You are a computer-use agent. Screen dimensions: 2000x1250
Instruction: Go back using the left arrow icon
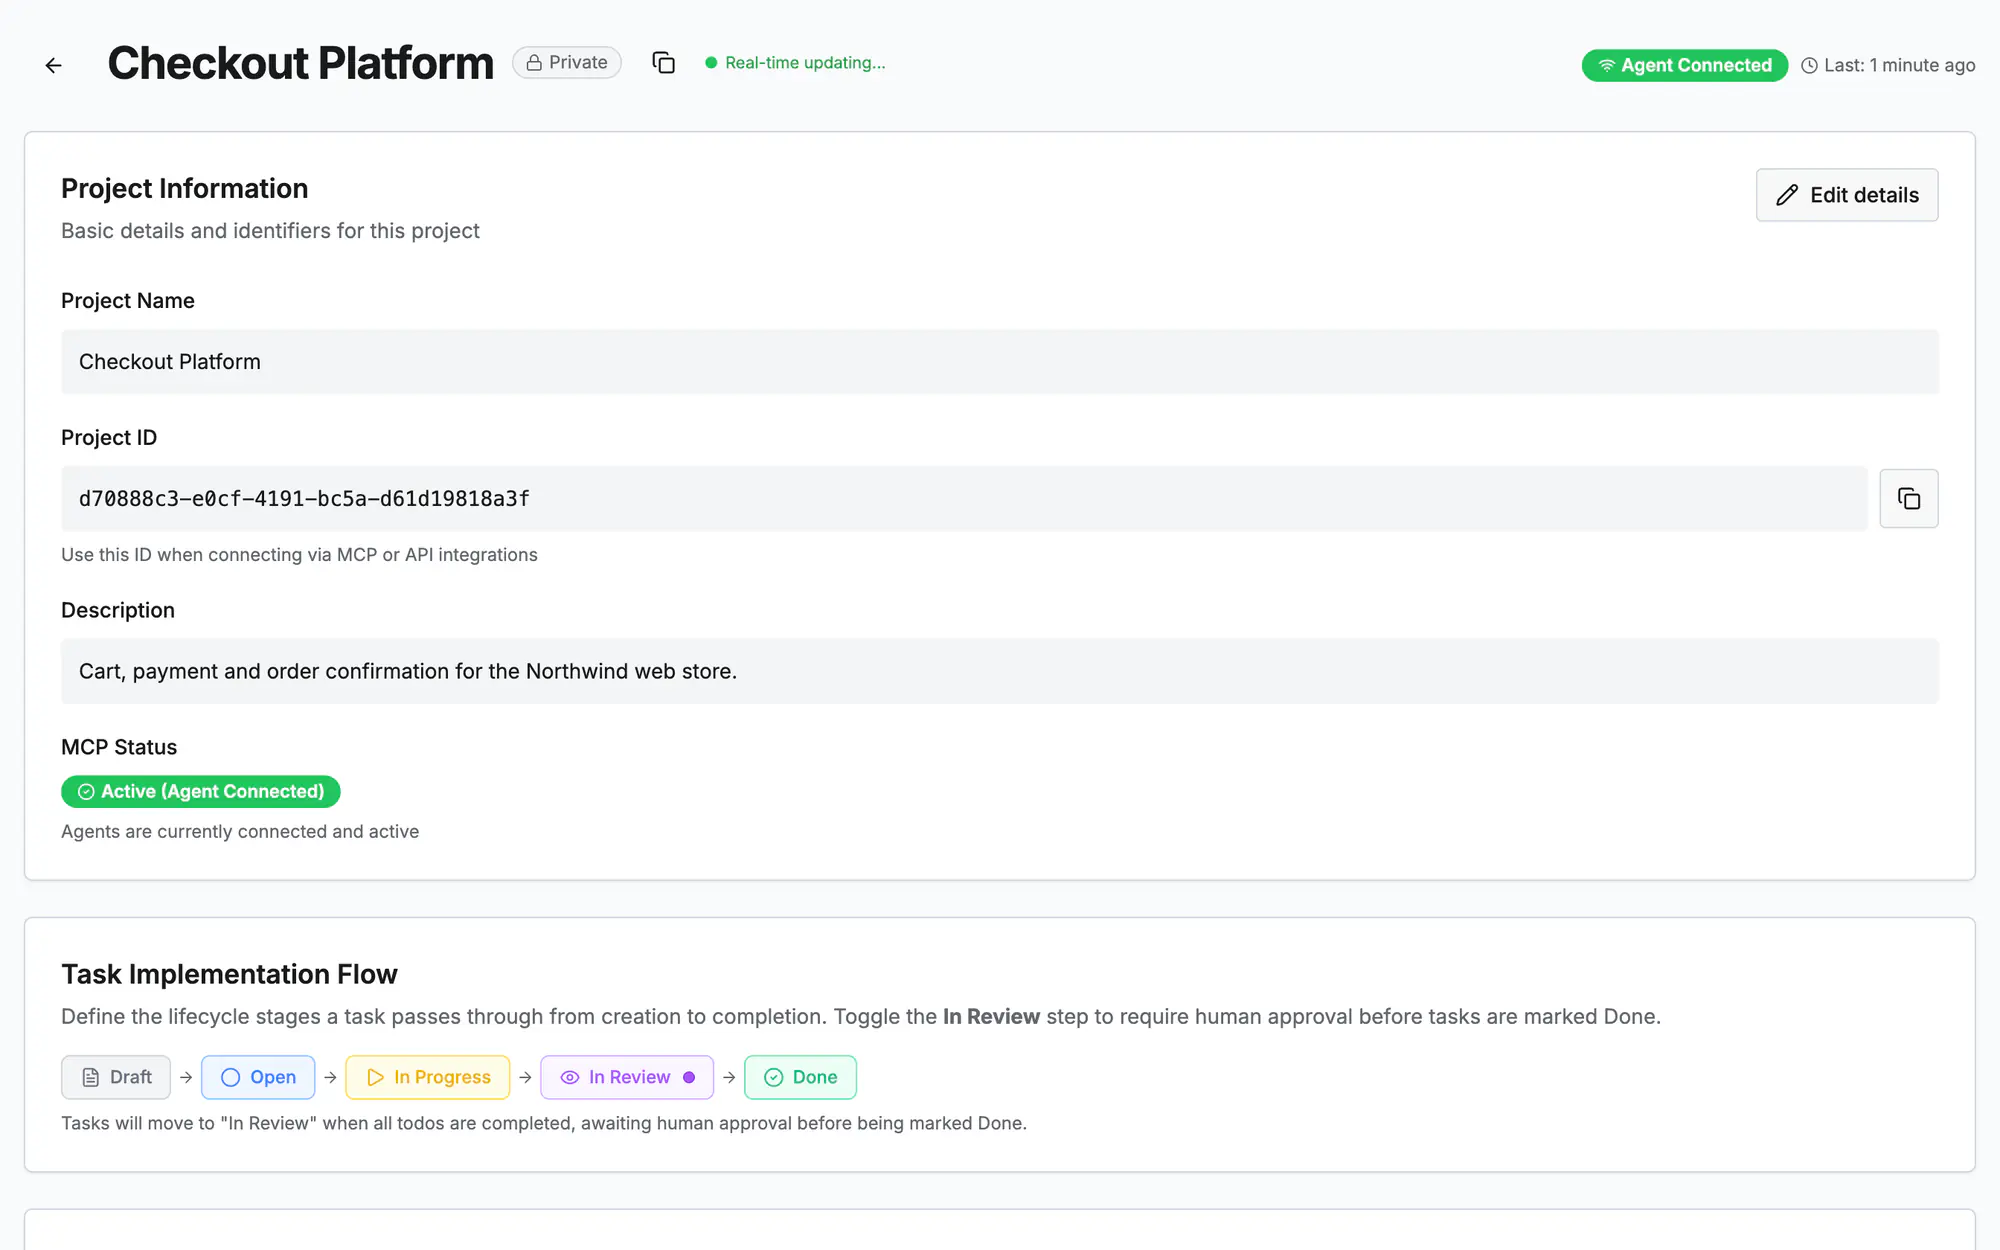[x=54, y=65]
